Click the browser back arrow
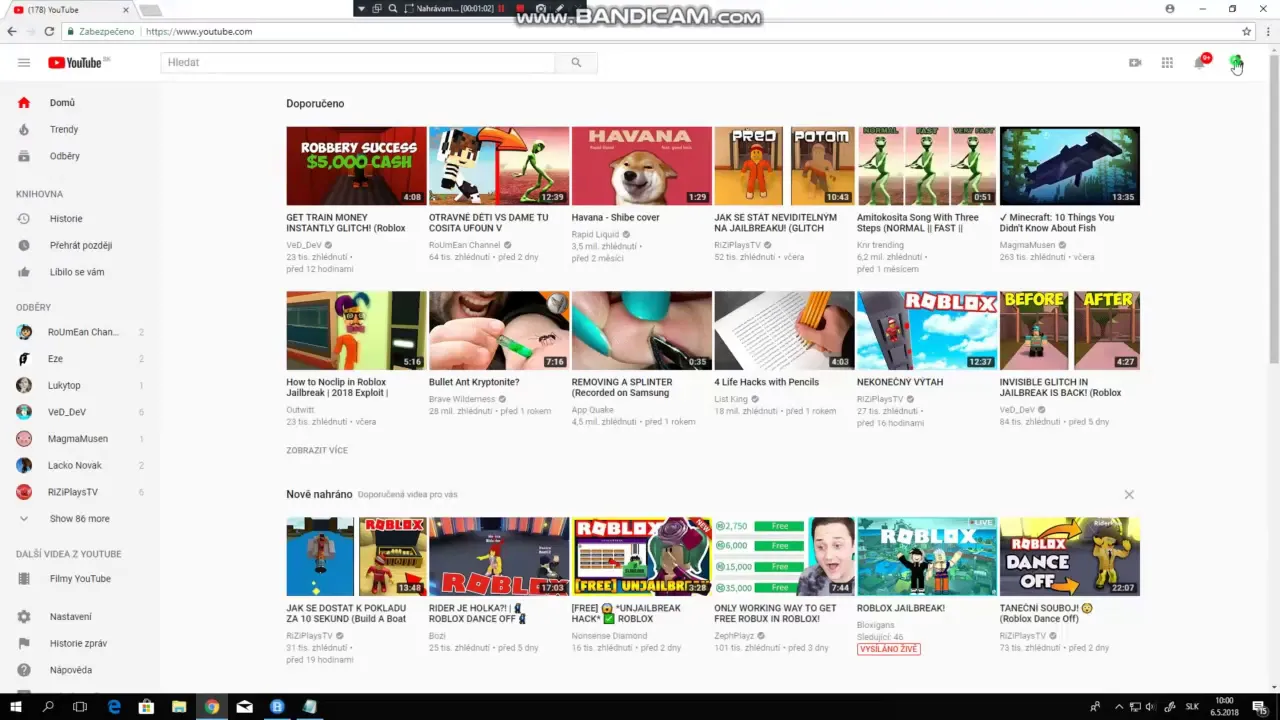1280x720 pixels. [x=12, y=31]
